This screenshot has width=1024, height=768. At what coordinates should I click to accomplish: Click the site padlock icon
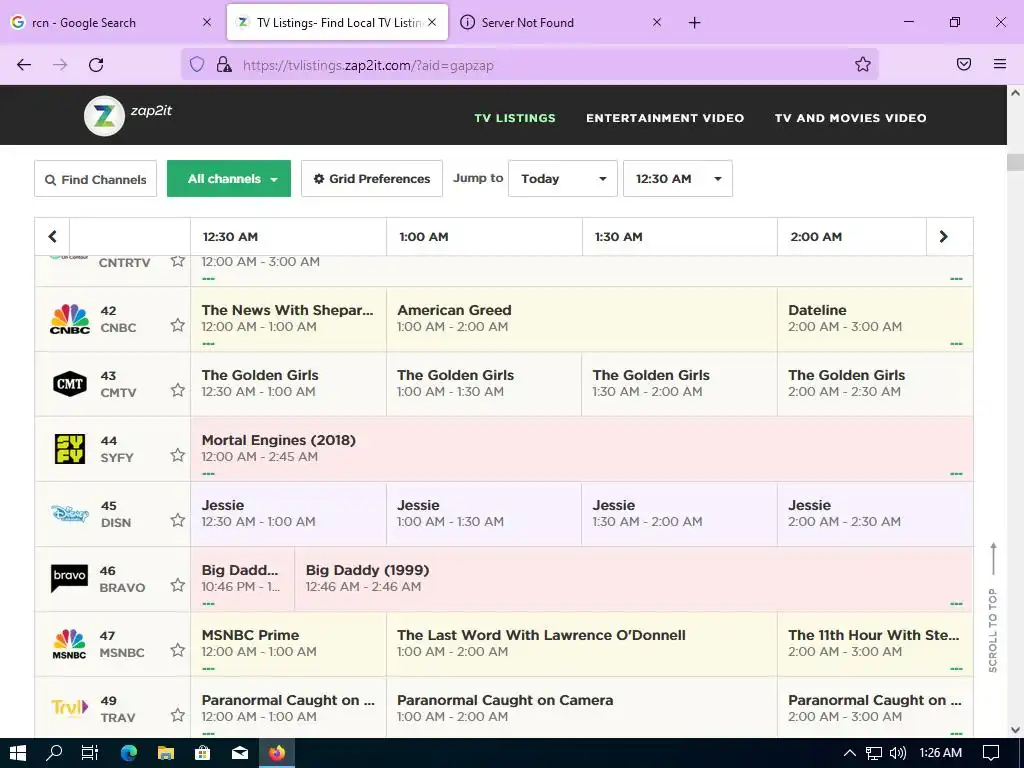pos(224,64)
